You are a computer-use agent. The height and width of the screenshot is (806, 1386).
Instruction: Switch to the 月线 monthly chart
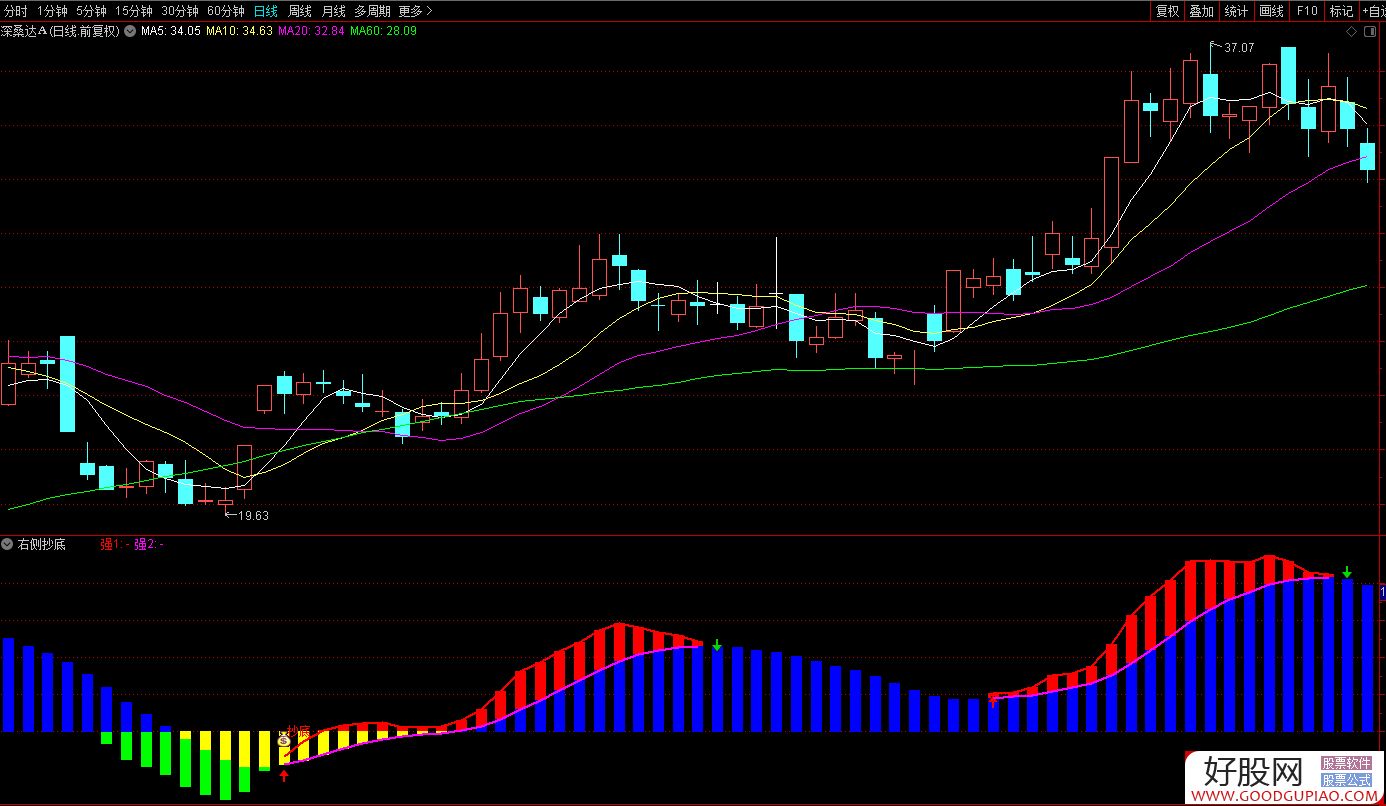tap(333, 11)
